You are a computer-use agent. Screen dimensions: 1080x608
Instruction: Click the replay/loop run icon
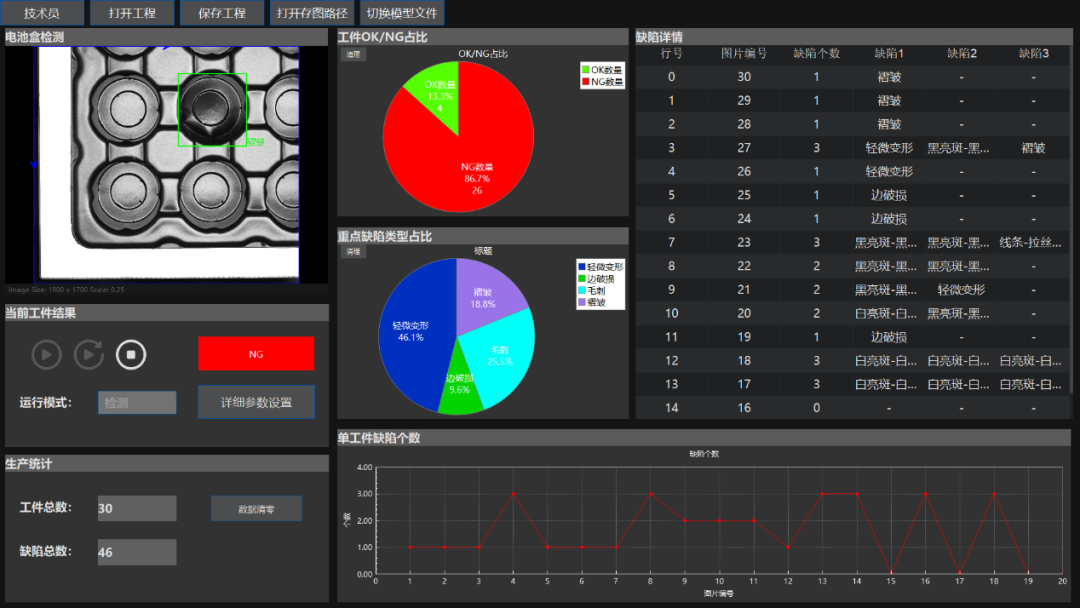pyautogui.click(x=88, y=354)
